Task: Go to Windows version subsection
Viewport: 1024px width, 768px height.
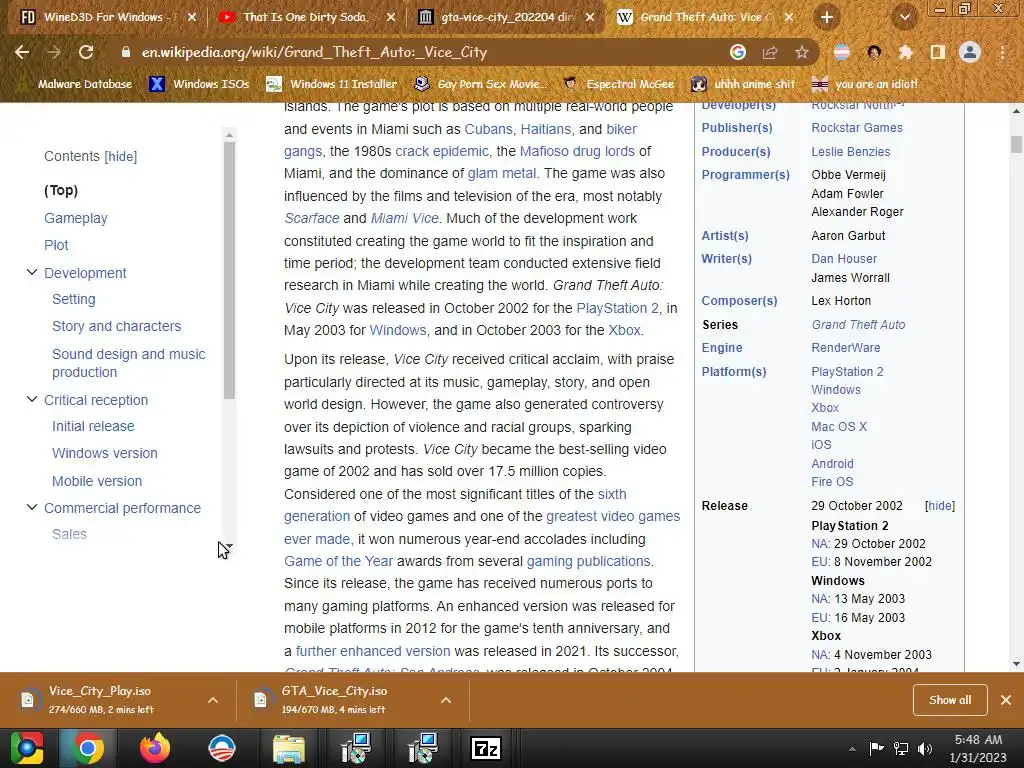Action: pos(104,453)
